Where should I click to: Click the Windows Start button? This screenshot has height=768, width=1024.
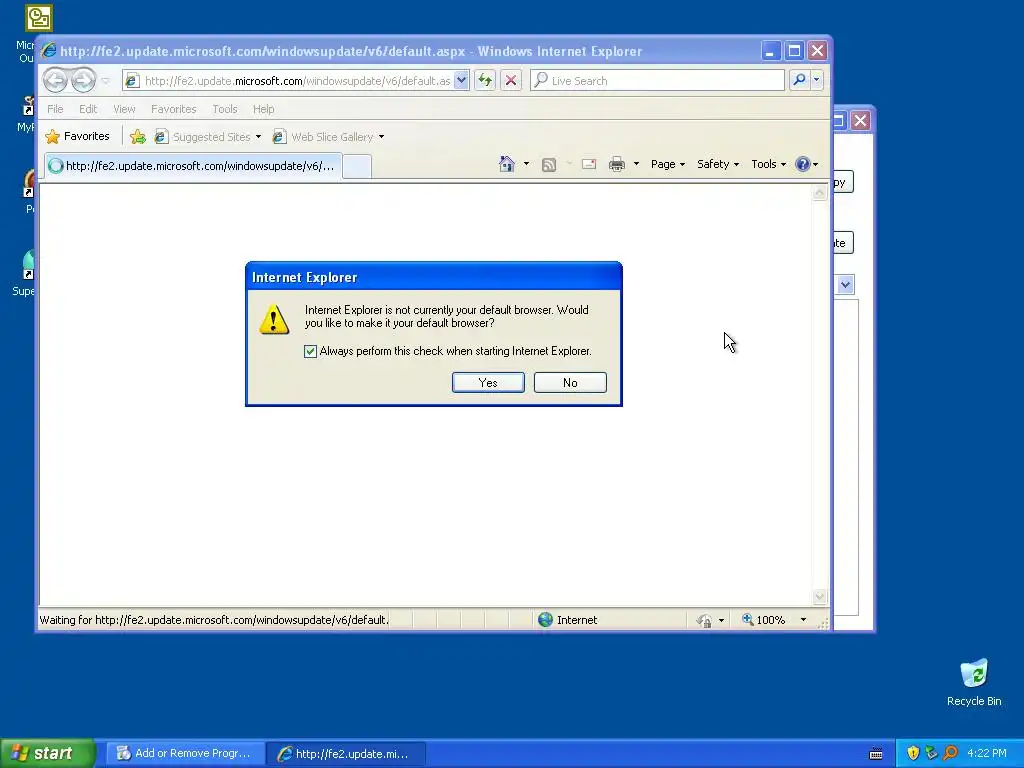[x=48, y=753]
